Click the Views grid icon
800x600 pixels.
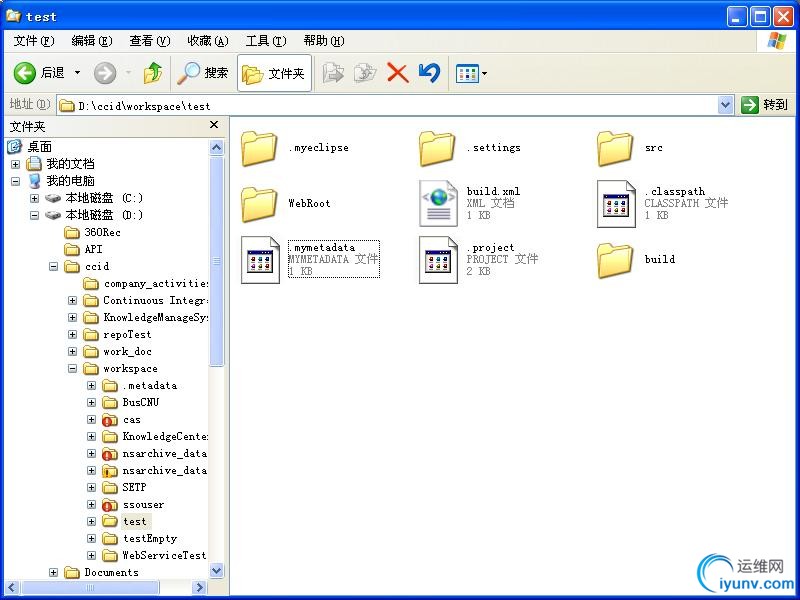pyautogui.click(x=467, y=73)
